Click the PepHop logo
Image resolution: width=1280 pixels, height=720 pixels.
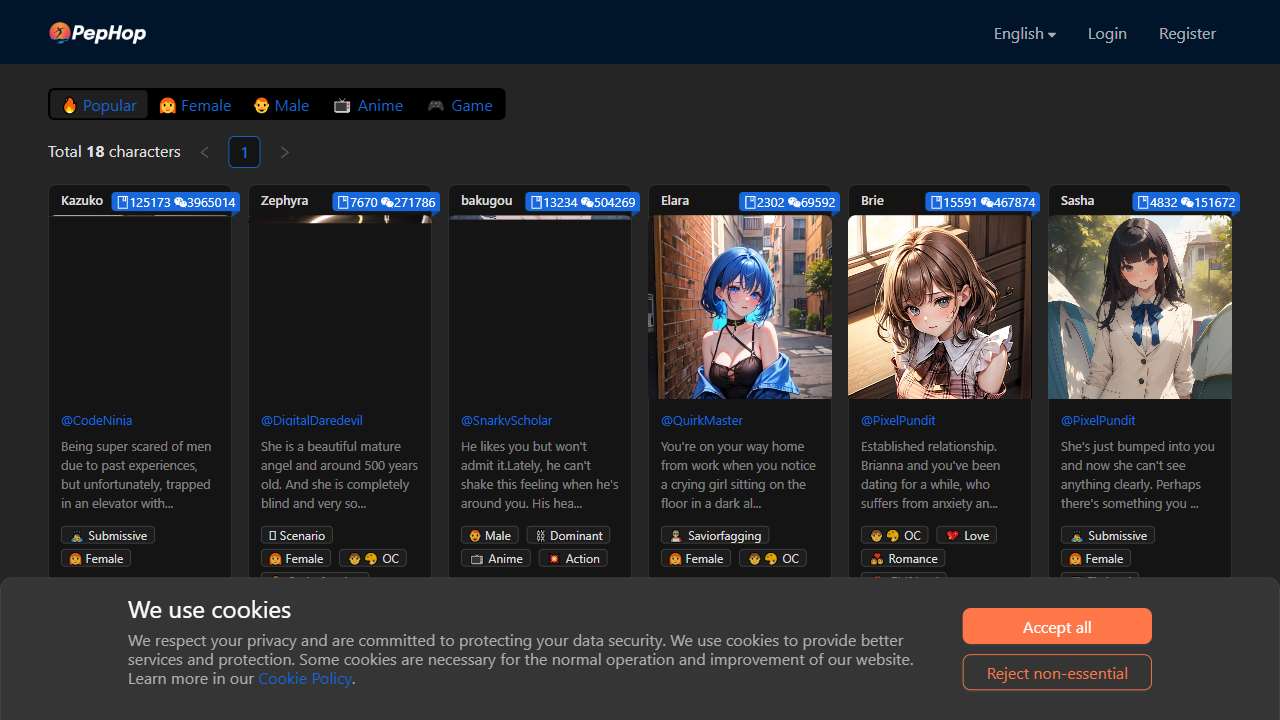98,33
